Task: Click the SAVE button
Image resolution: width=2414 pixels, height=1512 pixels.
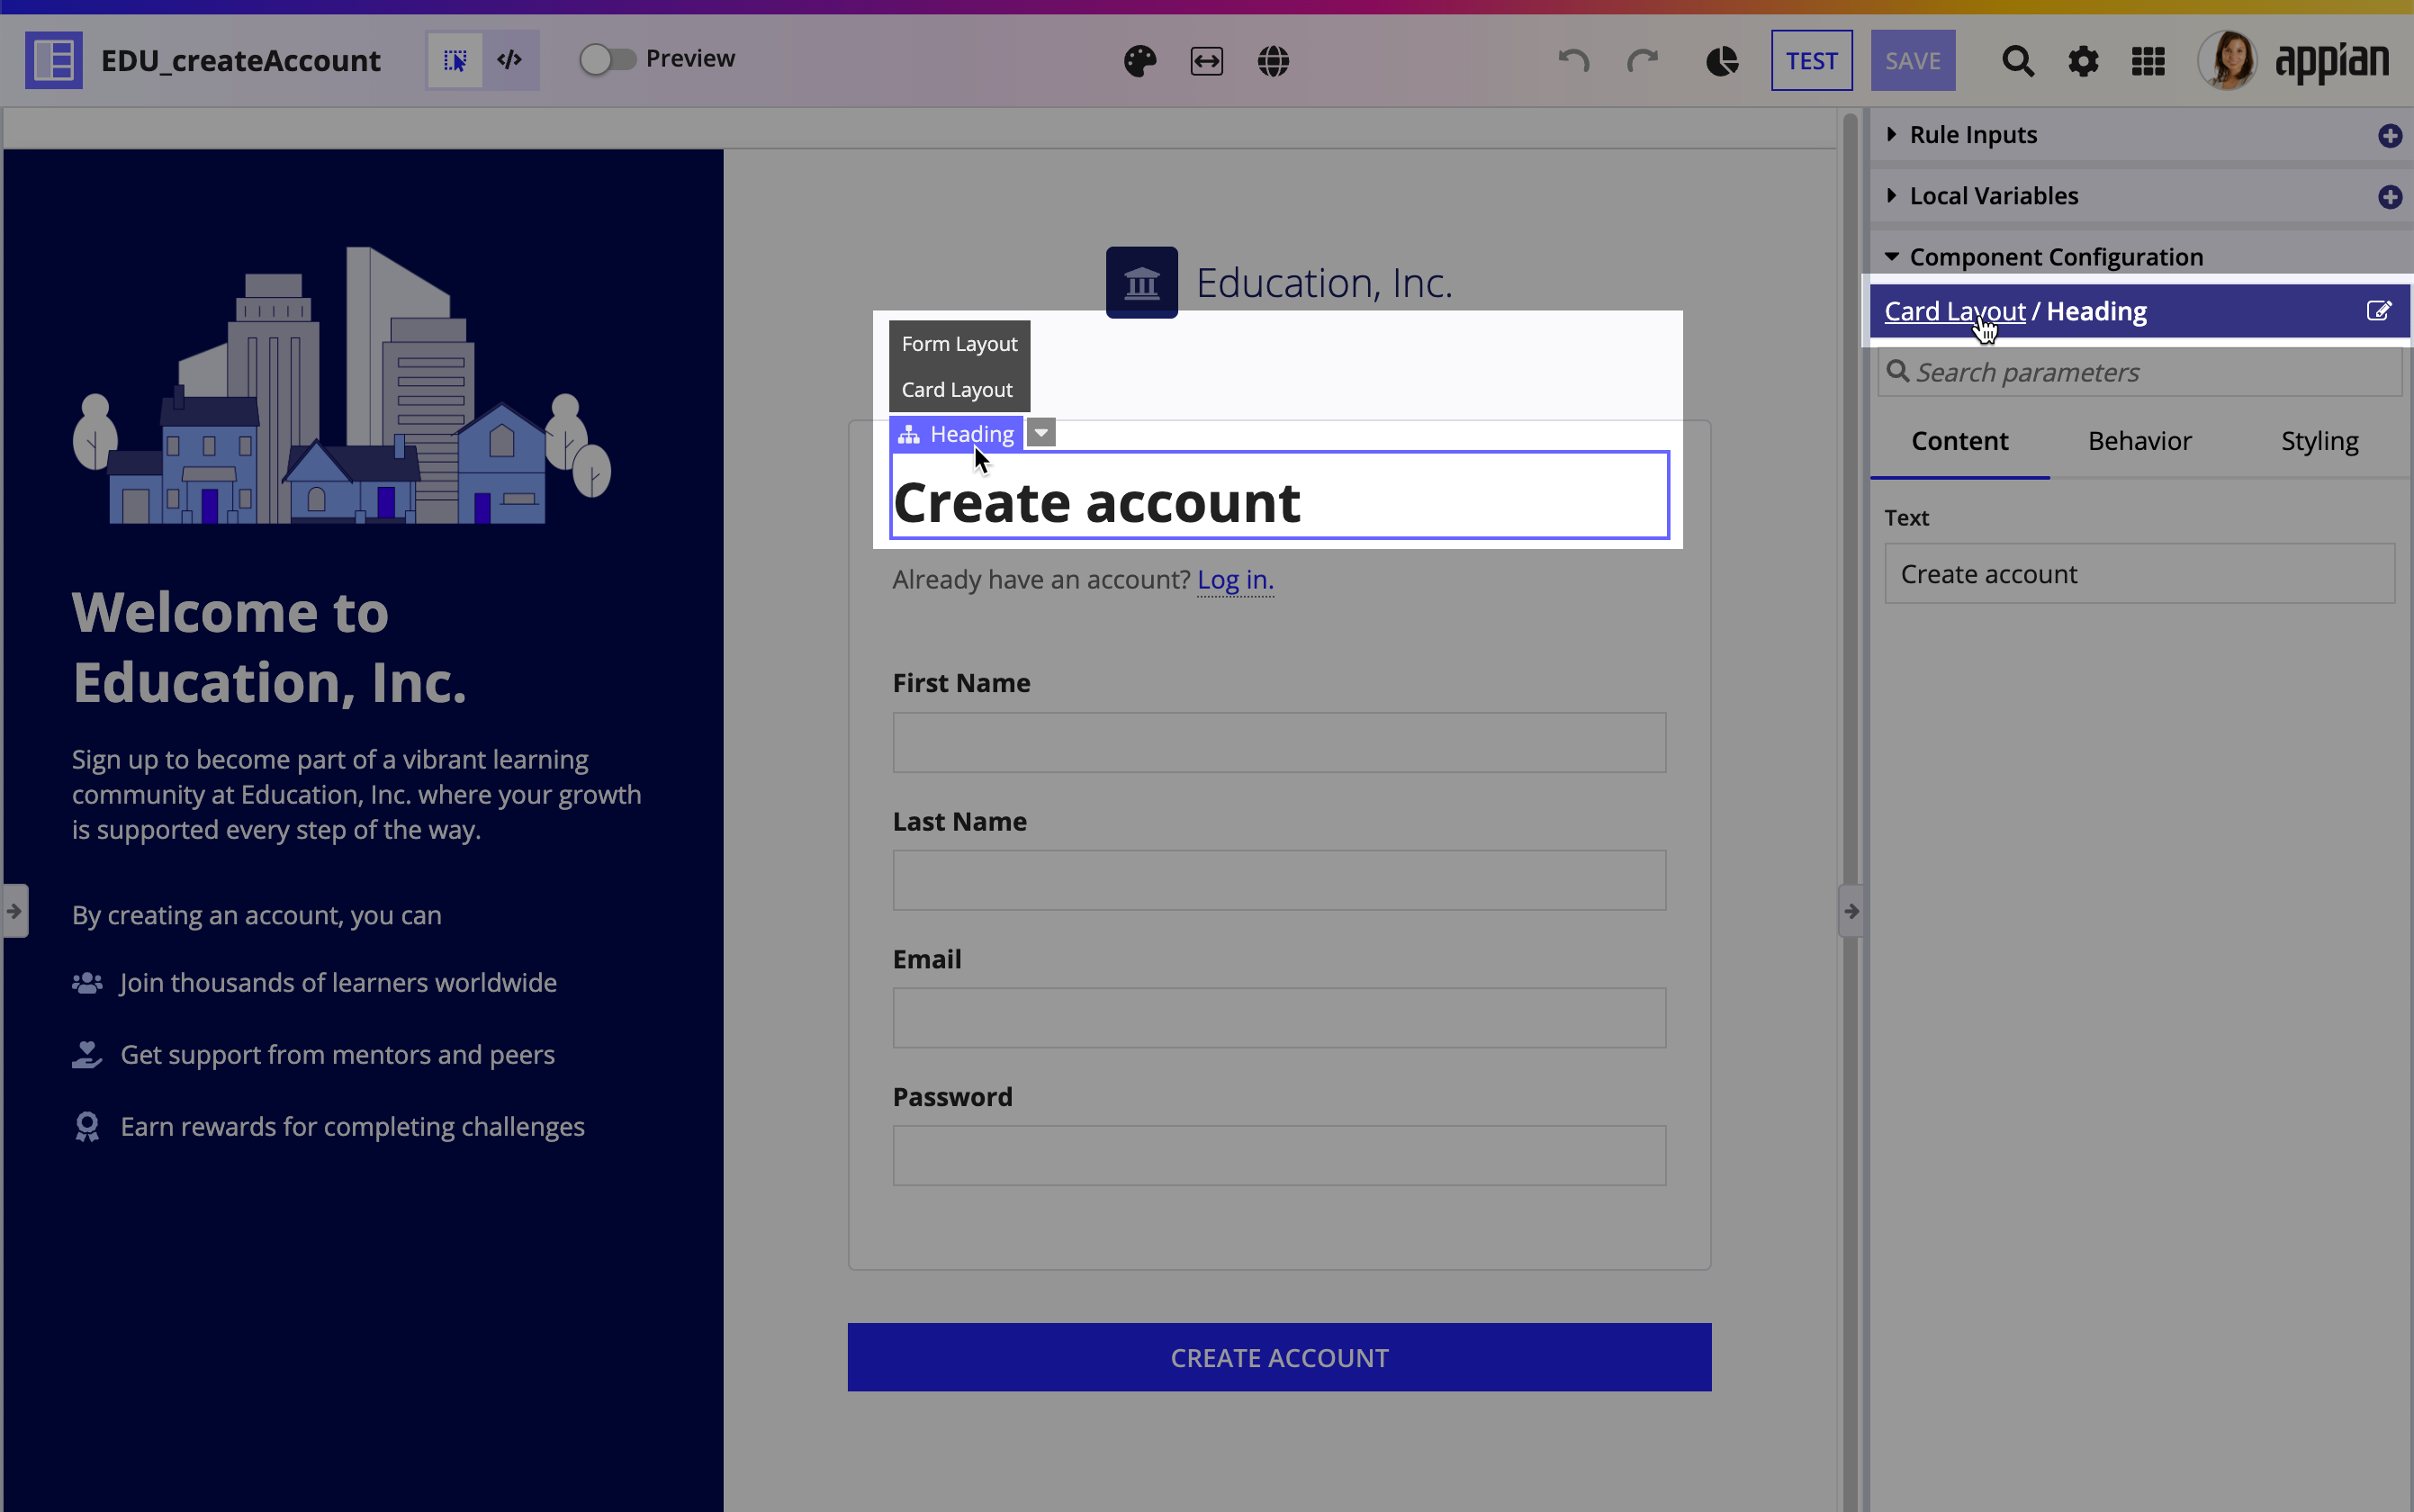Action: 1912,61
